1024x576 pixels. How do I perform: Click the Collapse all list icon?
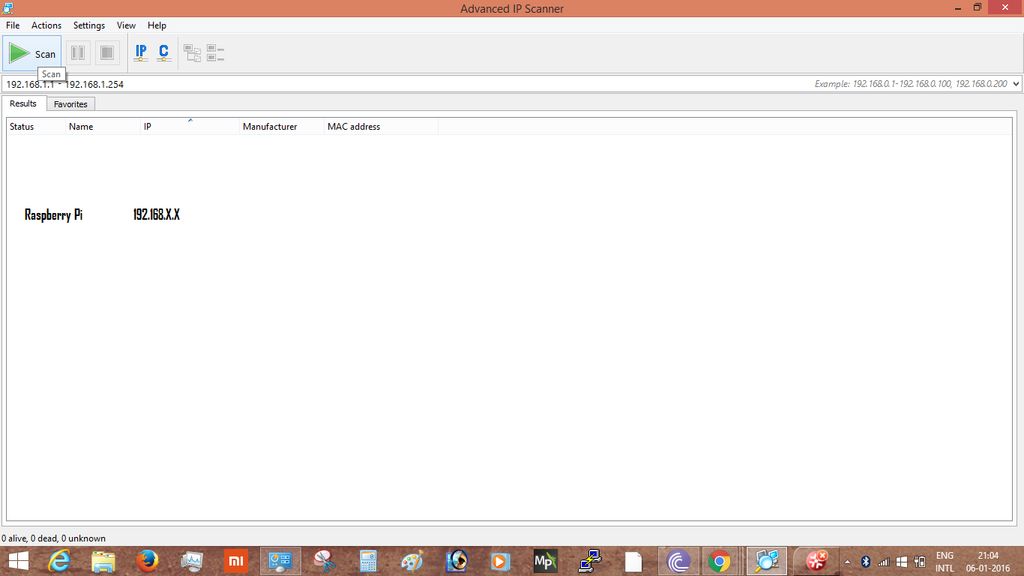216,53
